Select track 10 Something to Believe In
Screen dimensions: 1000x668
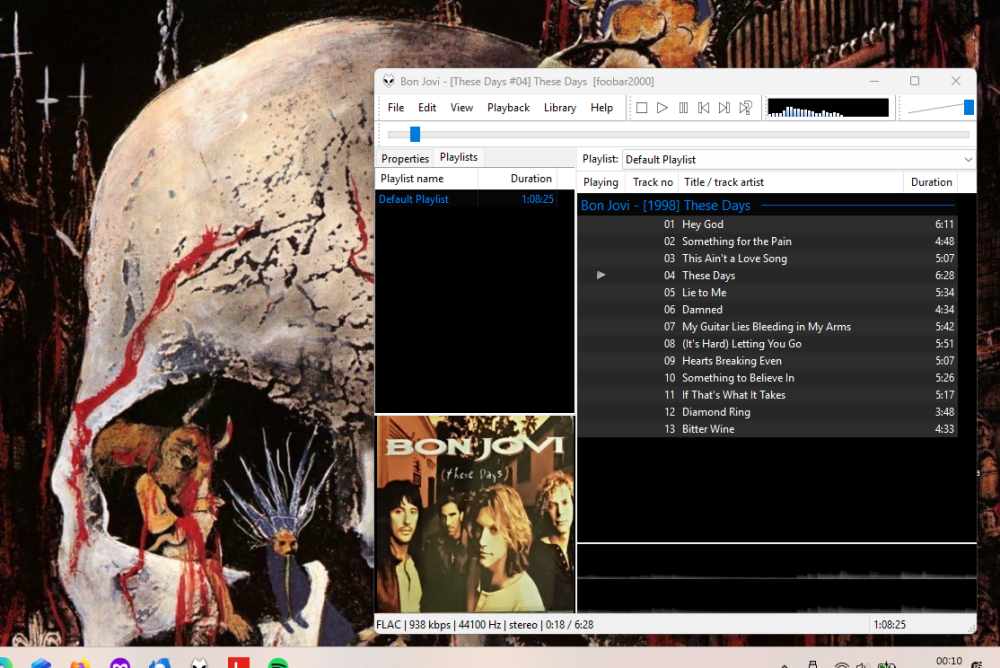[x=767, y=378]
